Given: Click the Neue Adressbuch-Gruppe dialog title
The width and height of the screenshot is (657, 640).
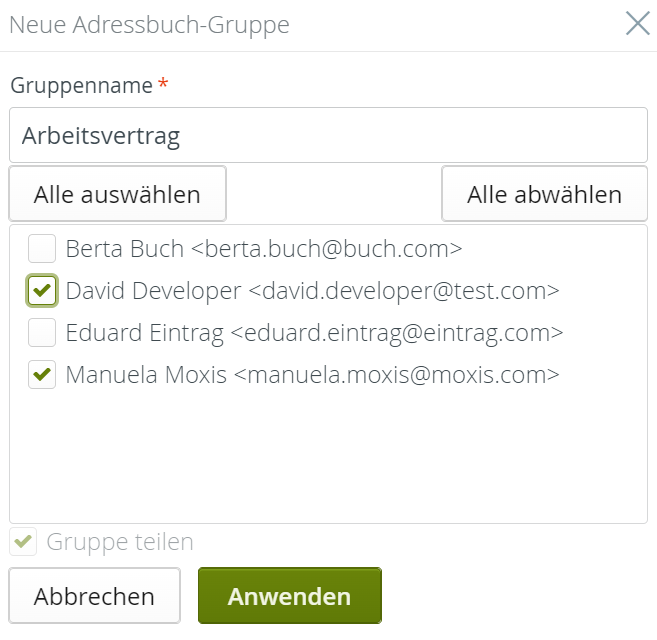Looking at the screenshot, I should click(x=149, y=25).
